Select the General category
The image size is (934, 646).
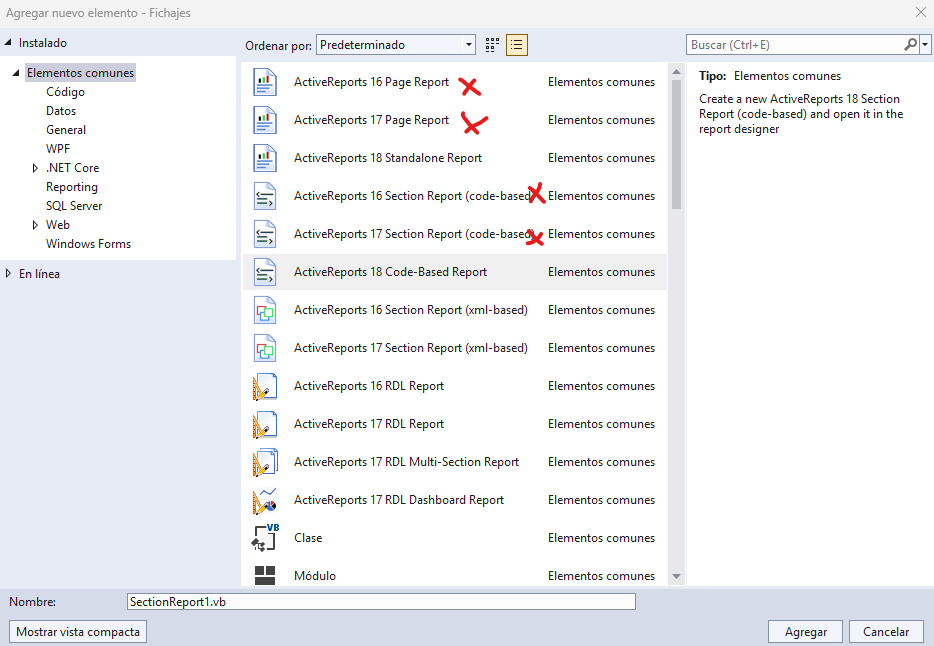[x=66, y=130]
